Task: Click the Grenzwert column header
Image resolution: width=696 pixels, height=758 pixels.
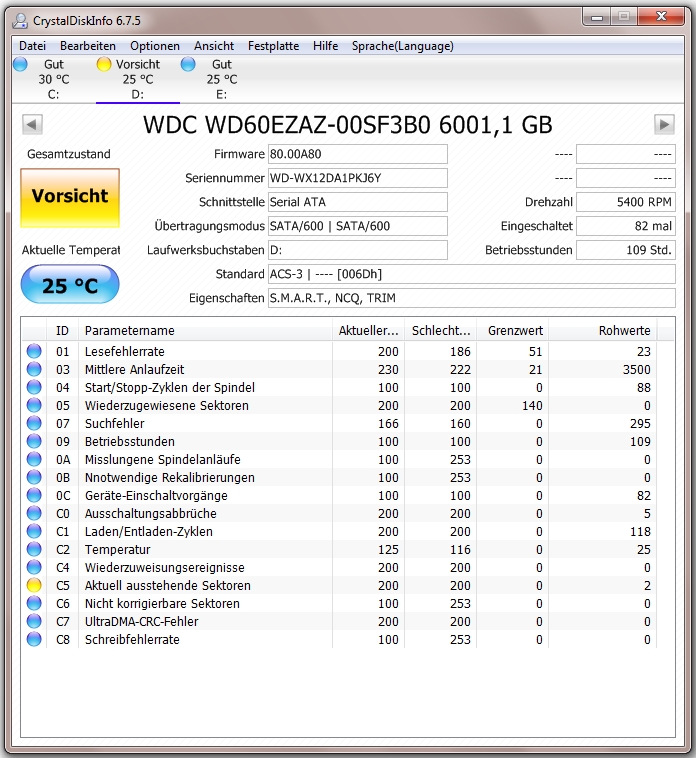Action: pos(512,331)
